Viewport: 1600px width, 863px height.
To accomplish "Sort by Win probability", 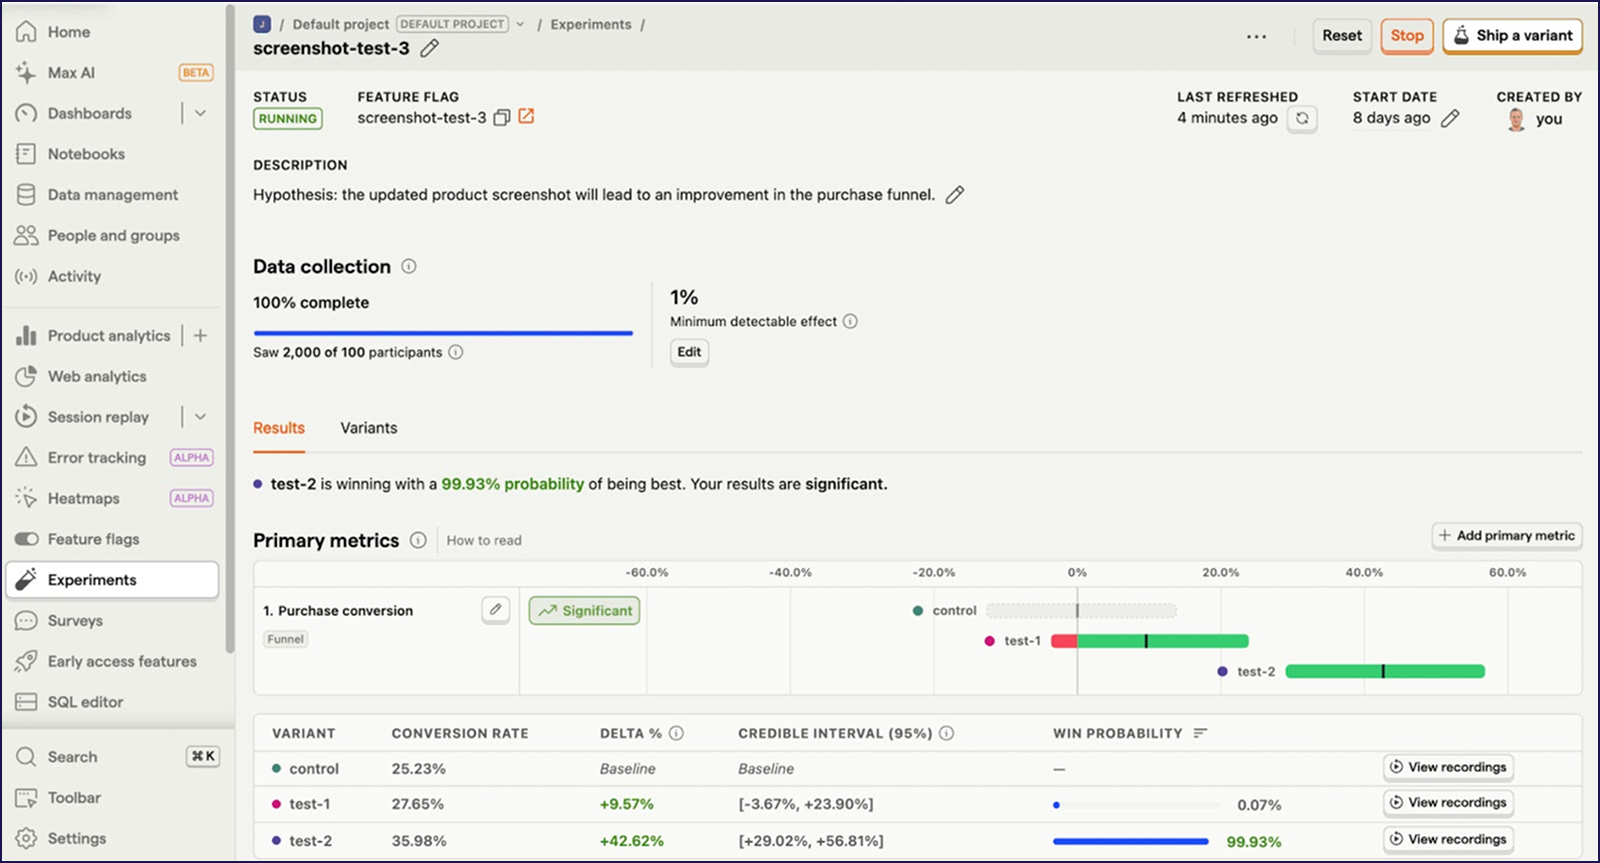I will point(1200,733).
